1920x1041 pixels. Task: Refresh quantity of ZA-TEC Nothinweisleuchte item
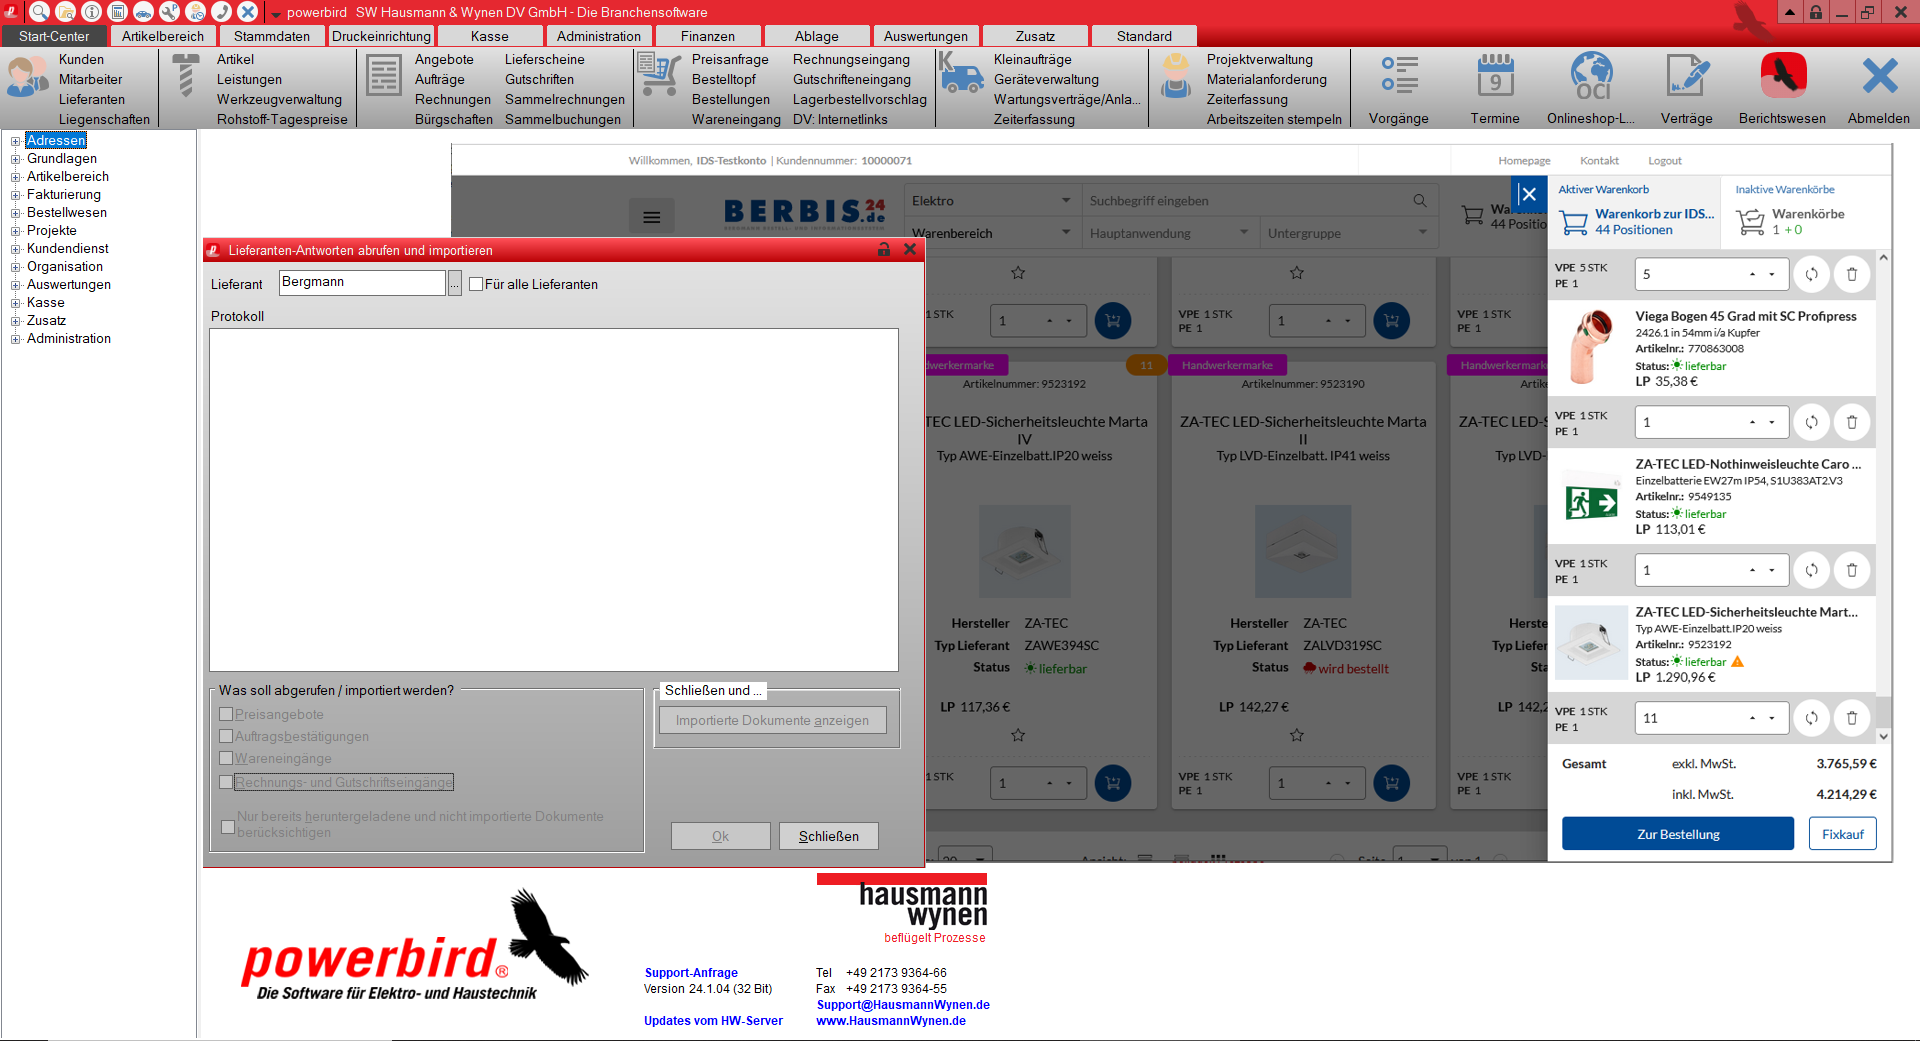[1811, 570]
